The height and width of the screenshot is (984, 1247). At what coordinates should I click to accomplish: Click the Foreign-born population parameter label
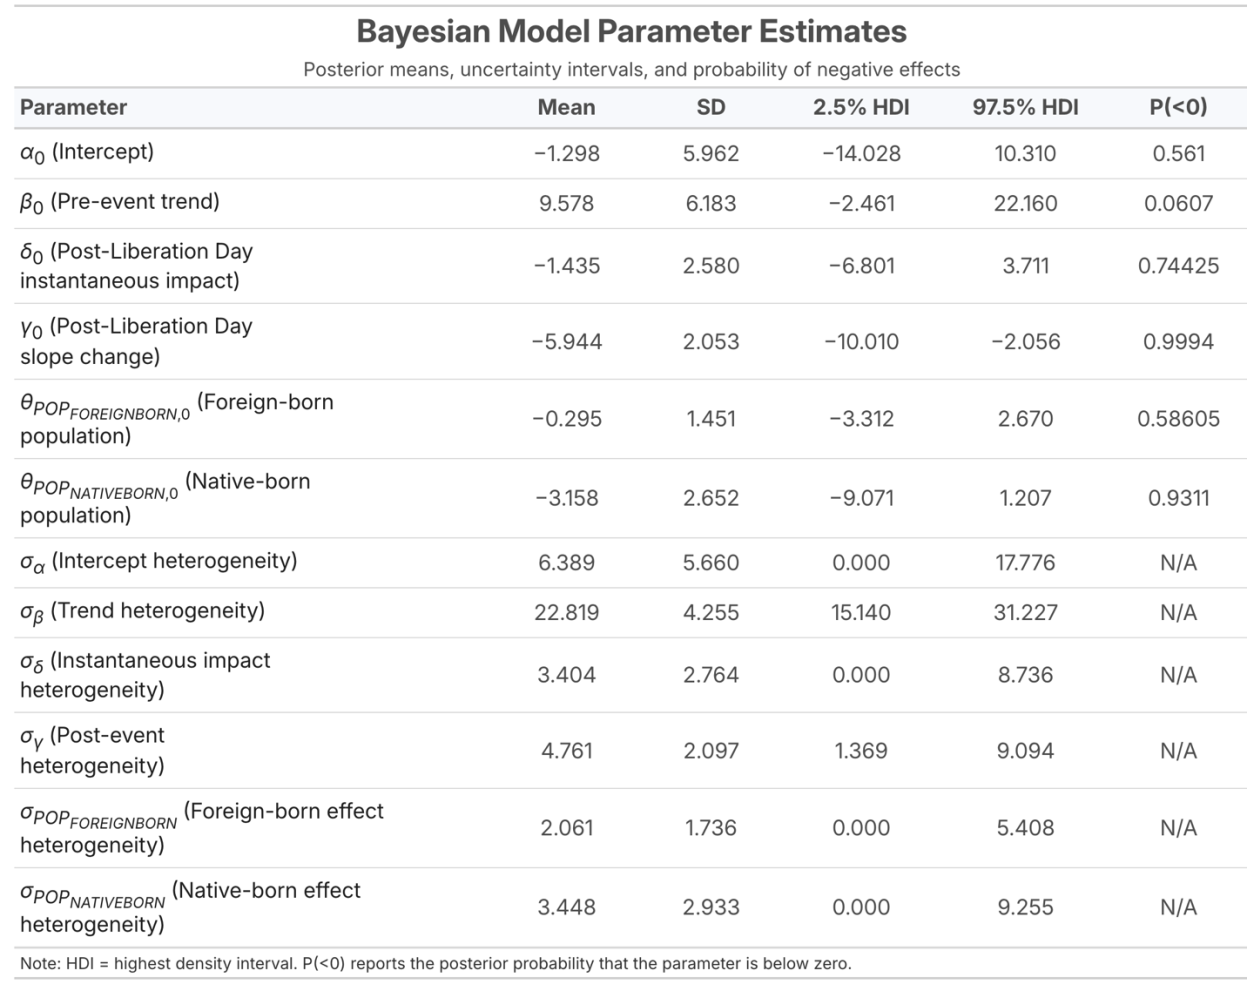[177, 419]
